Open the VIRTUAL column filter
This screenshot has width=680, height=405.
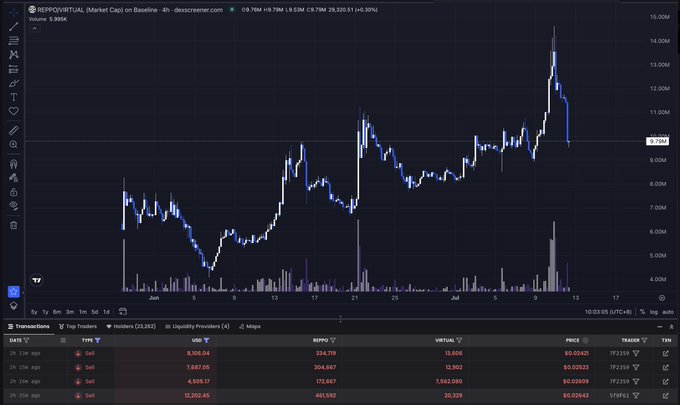459,340
